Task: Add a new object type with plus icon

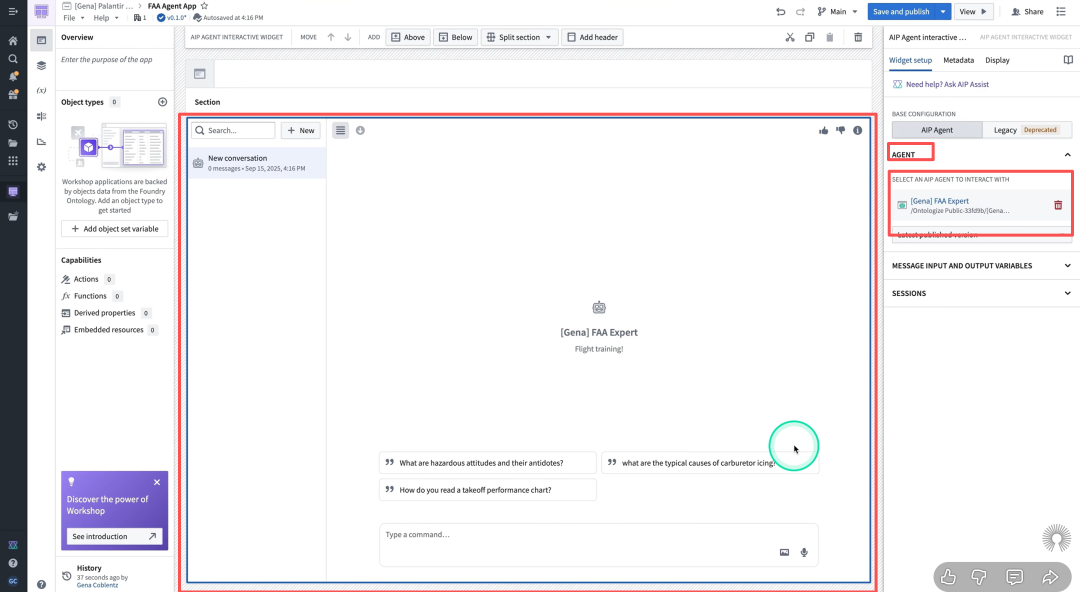Action: 163,102
